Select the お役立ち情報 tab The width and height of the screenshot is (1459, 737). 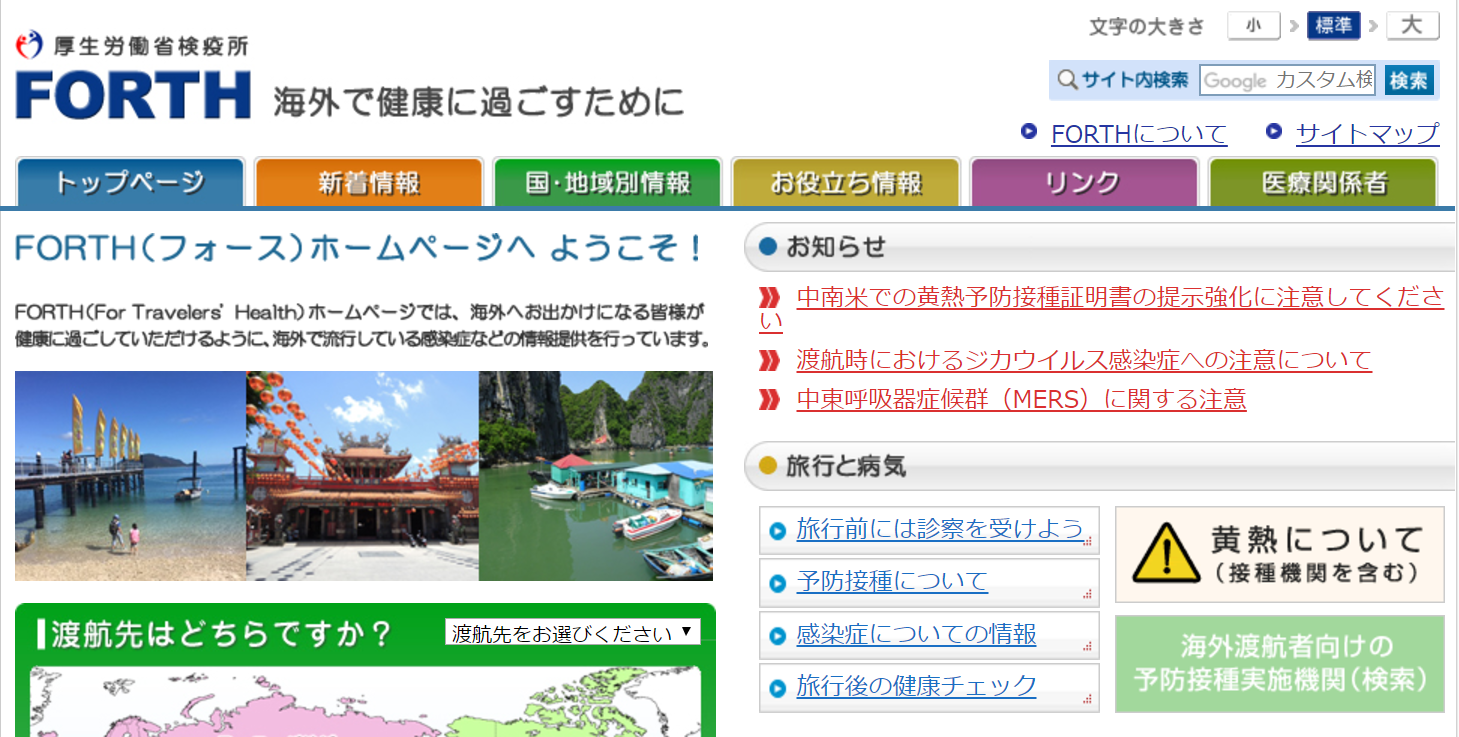click(x=845, y=183)
